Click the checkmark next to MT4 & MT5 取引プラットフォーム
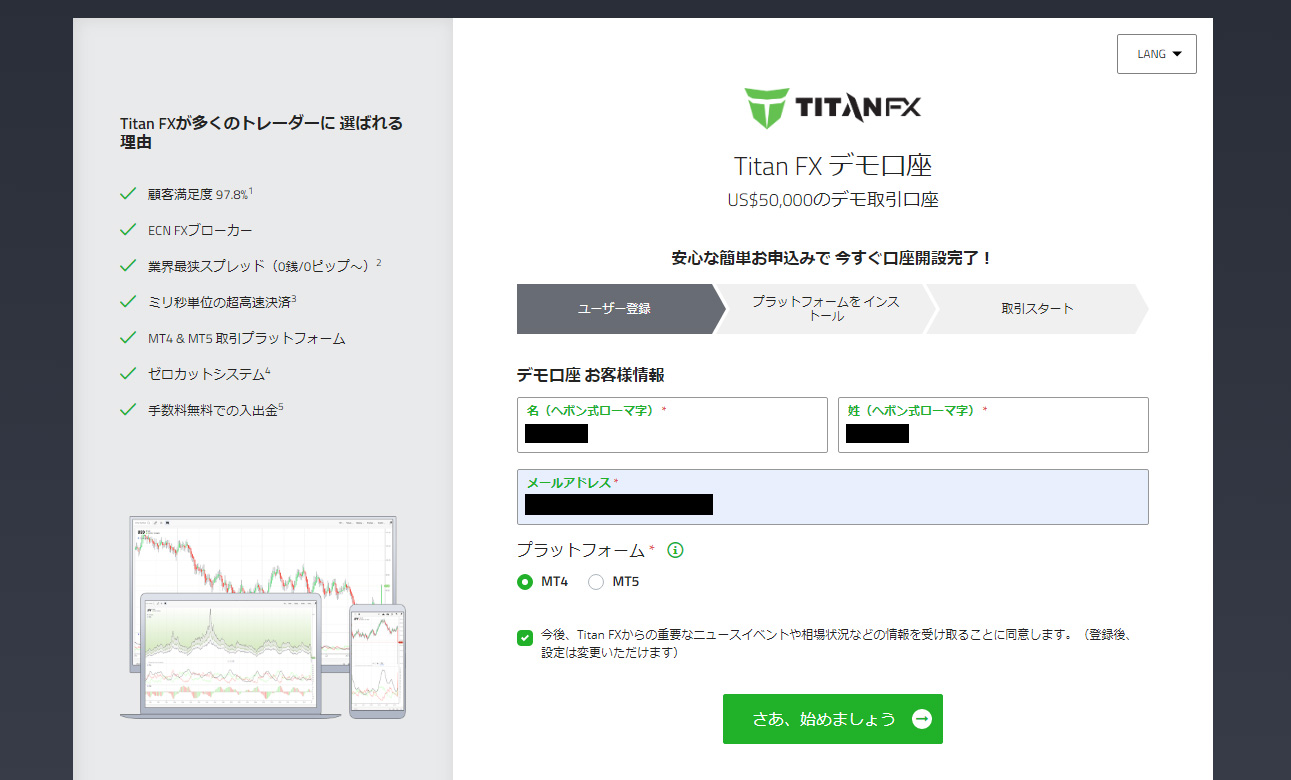 coord(127,338)
